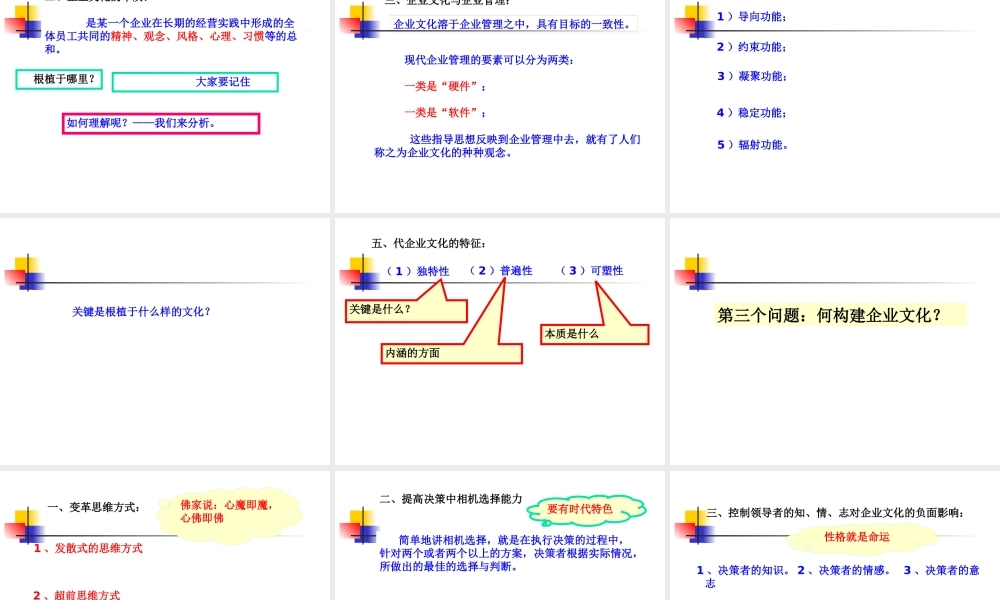Select the red item 2、超前思维方式

coord(77,595)
